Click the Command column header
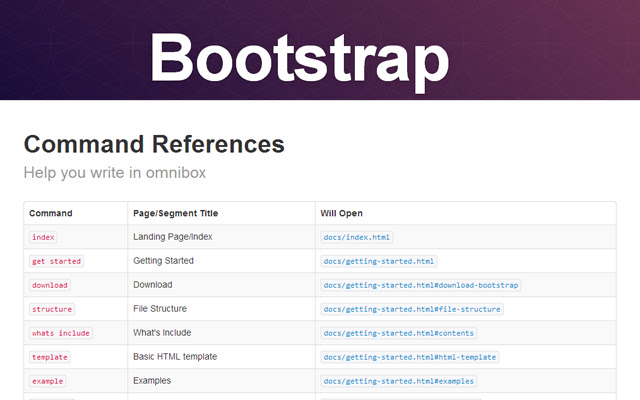Image resolution: width=640 pixels, height=400 pixels. 51,213
